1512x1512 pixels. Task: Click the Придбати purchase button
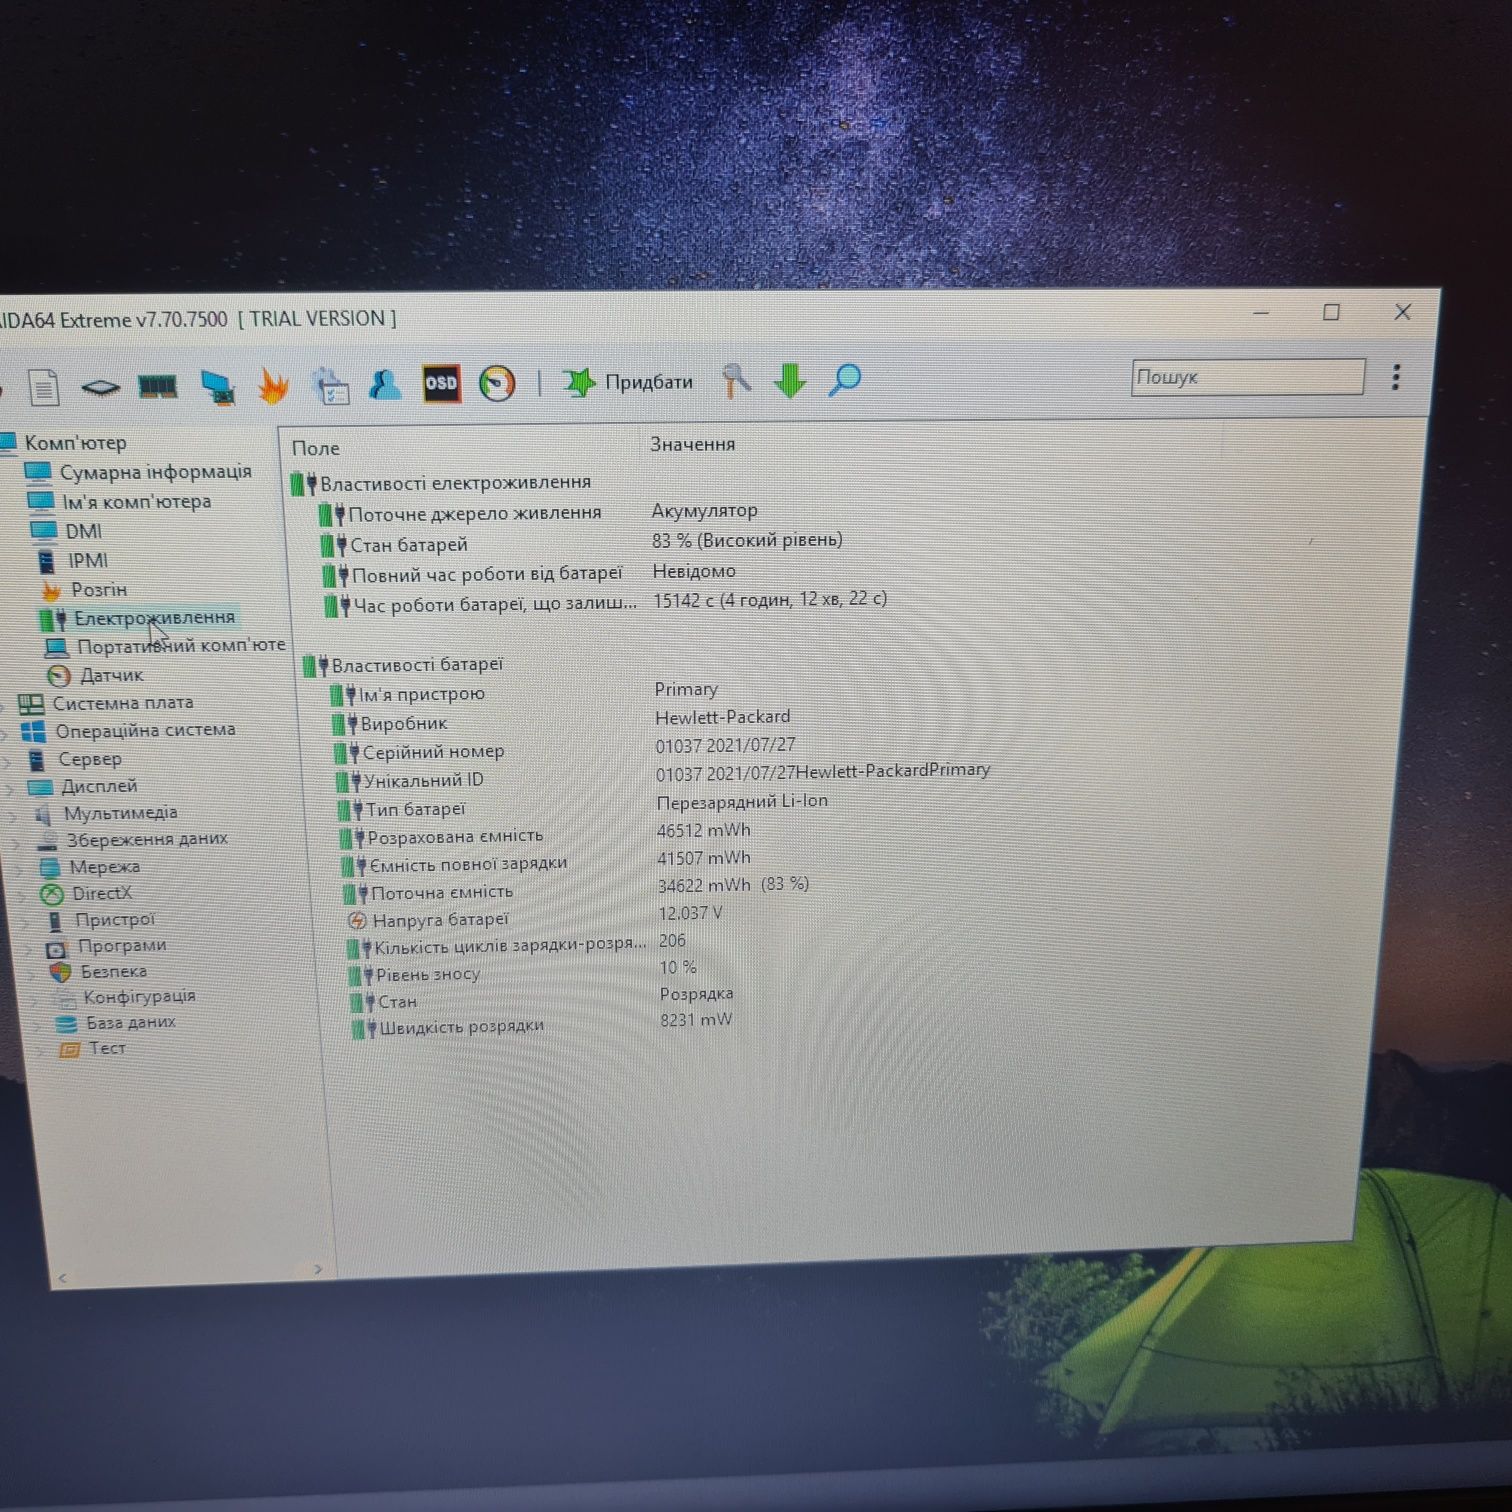click(627, 382)
